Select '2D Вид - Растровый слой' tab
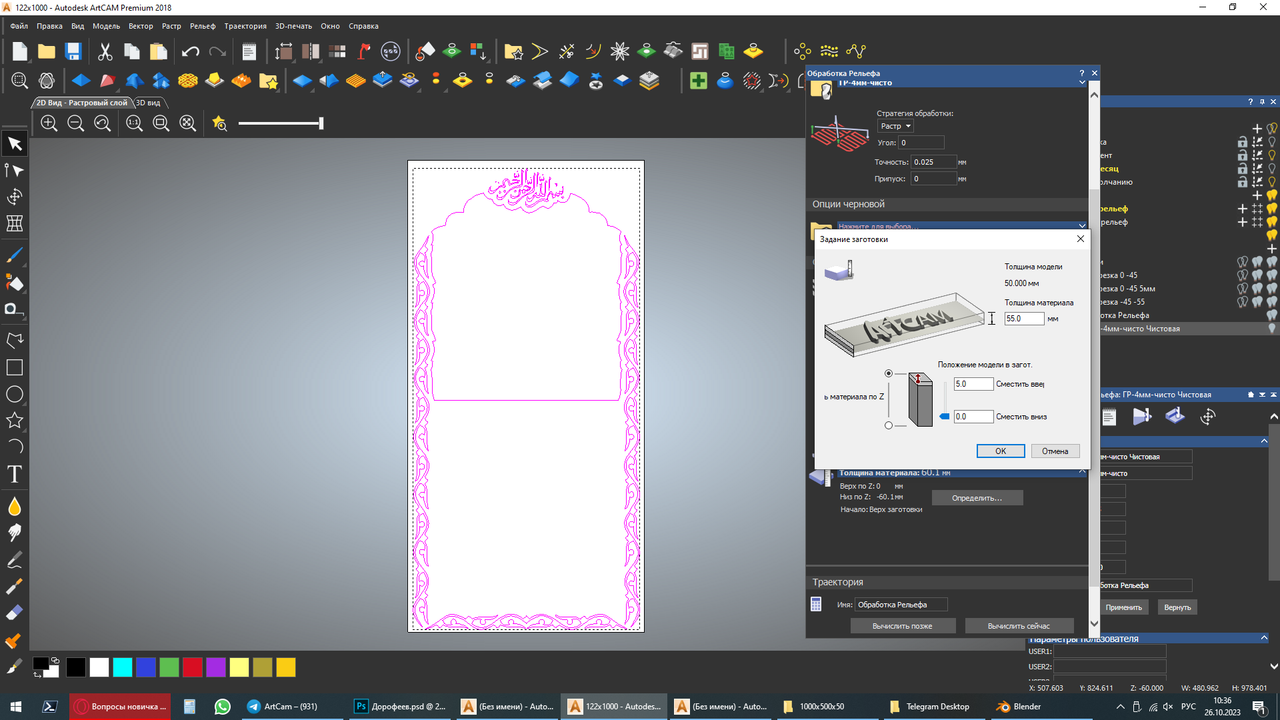The image size is (1280, 720). coord(82,102)
